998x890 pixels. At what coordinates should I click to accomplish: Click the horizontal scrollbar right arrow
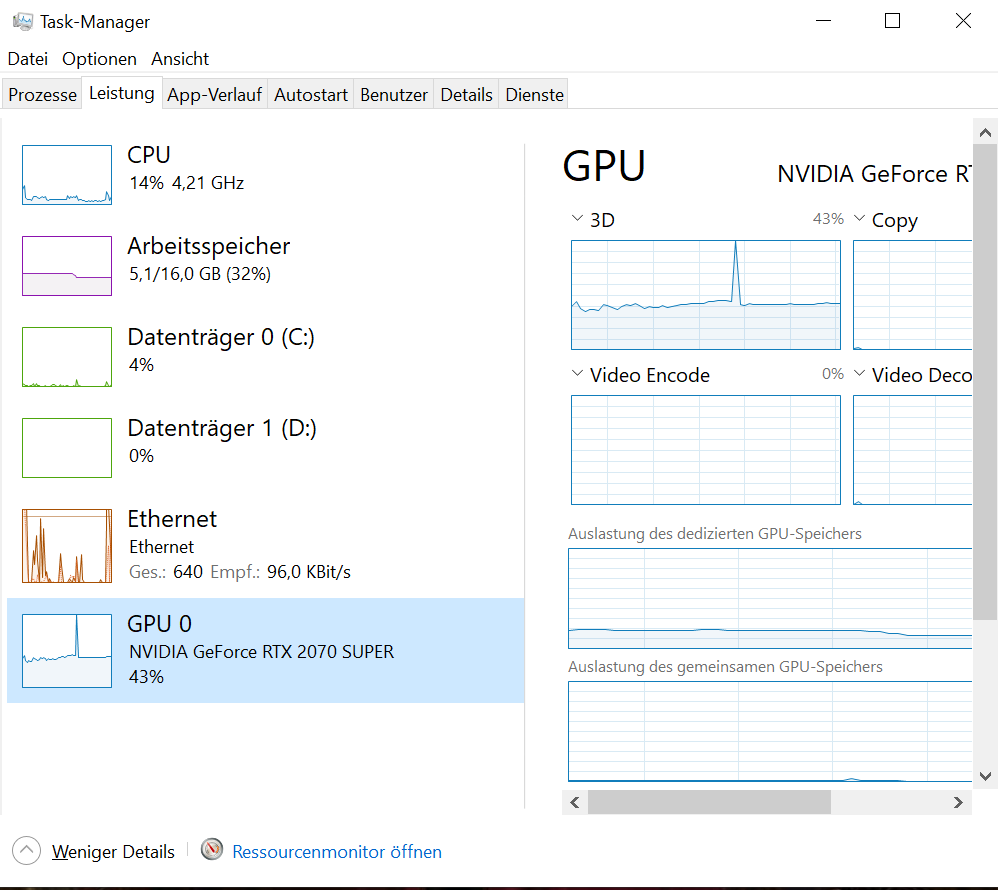958,802
